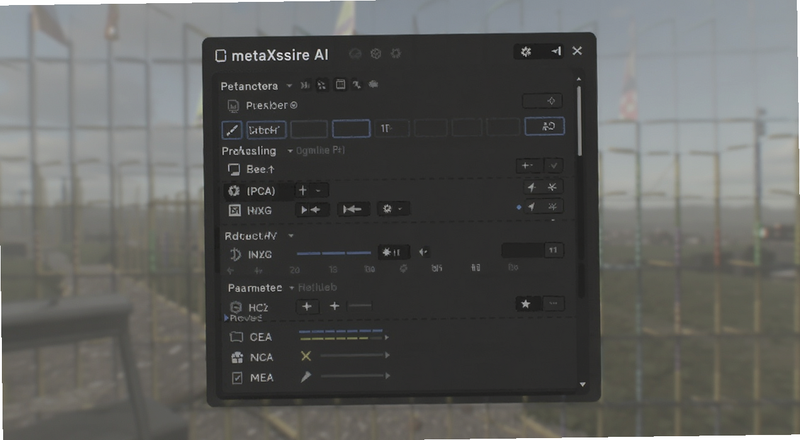This screenshot has width=800, height=440.
Task: Click the plus button in the (PCA) row
Action: click(303, 190)
